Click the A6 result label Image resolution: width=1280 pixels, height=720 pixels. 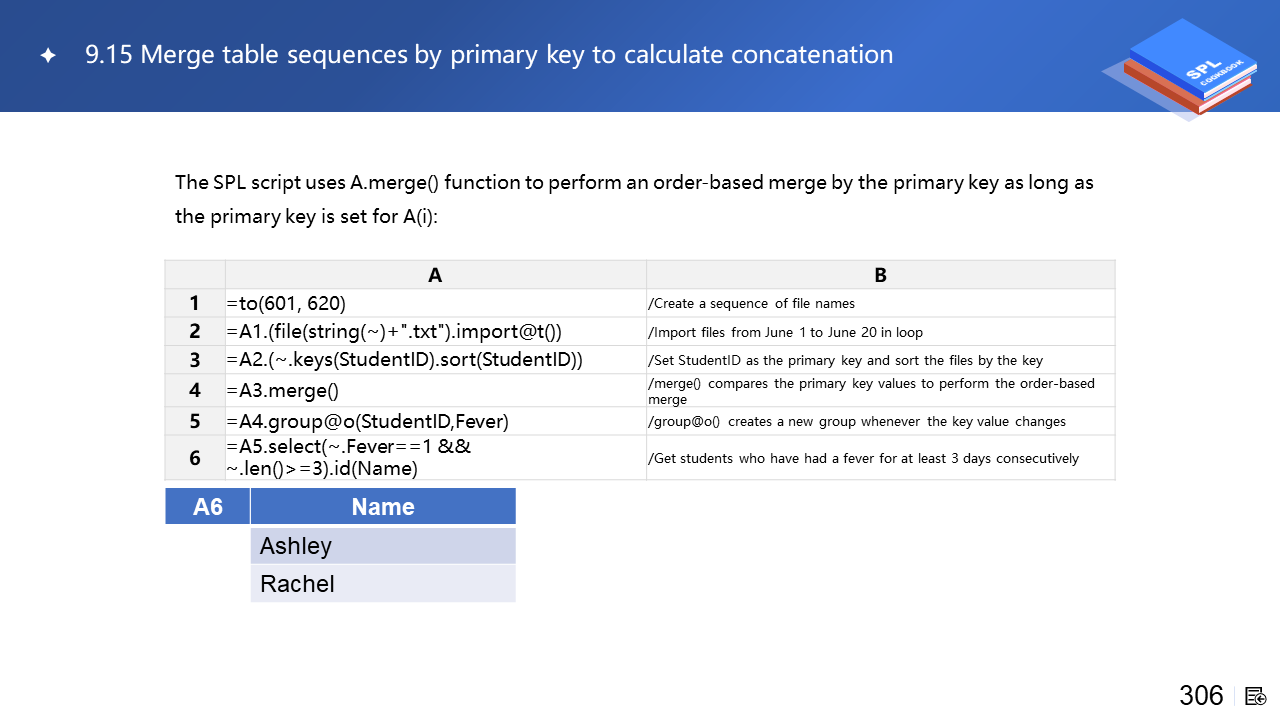point(207,507)
